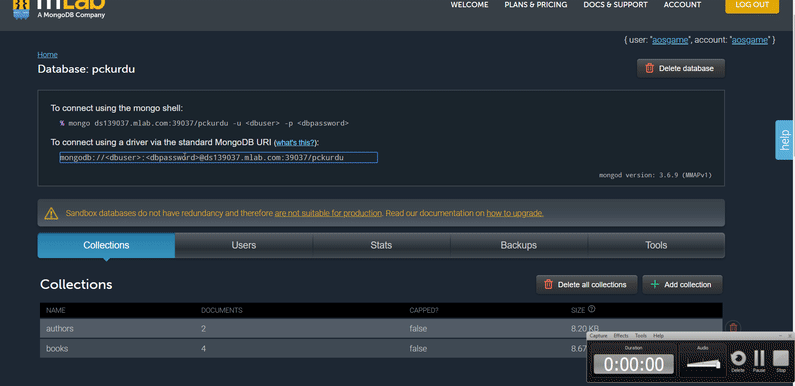The width and height of the screenshot is (795, 386).
Task: Open the Help menu in recorder
Action: 658,336
